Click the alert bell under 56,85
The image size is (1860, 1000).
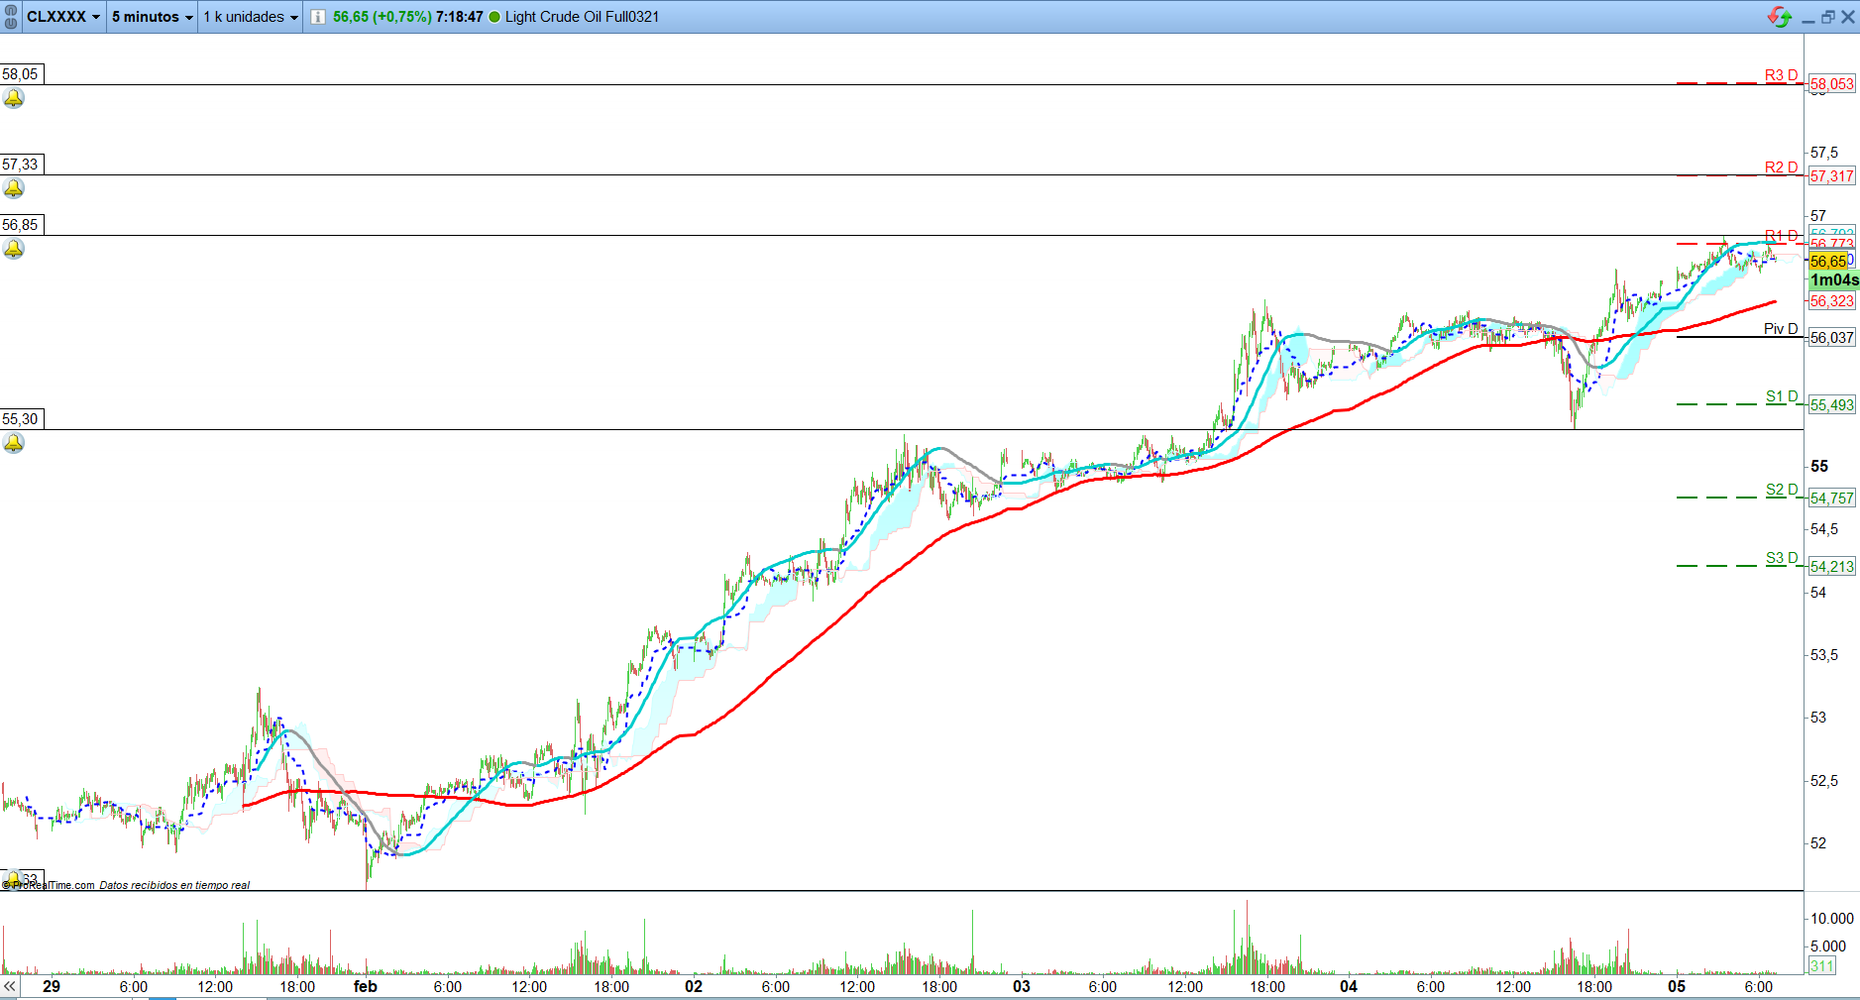click(x=14, y=249)
